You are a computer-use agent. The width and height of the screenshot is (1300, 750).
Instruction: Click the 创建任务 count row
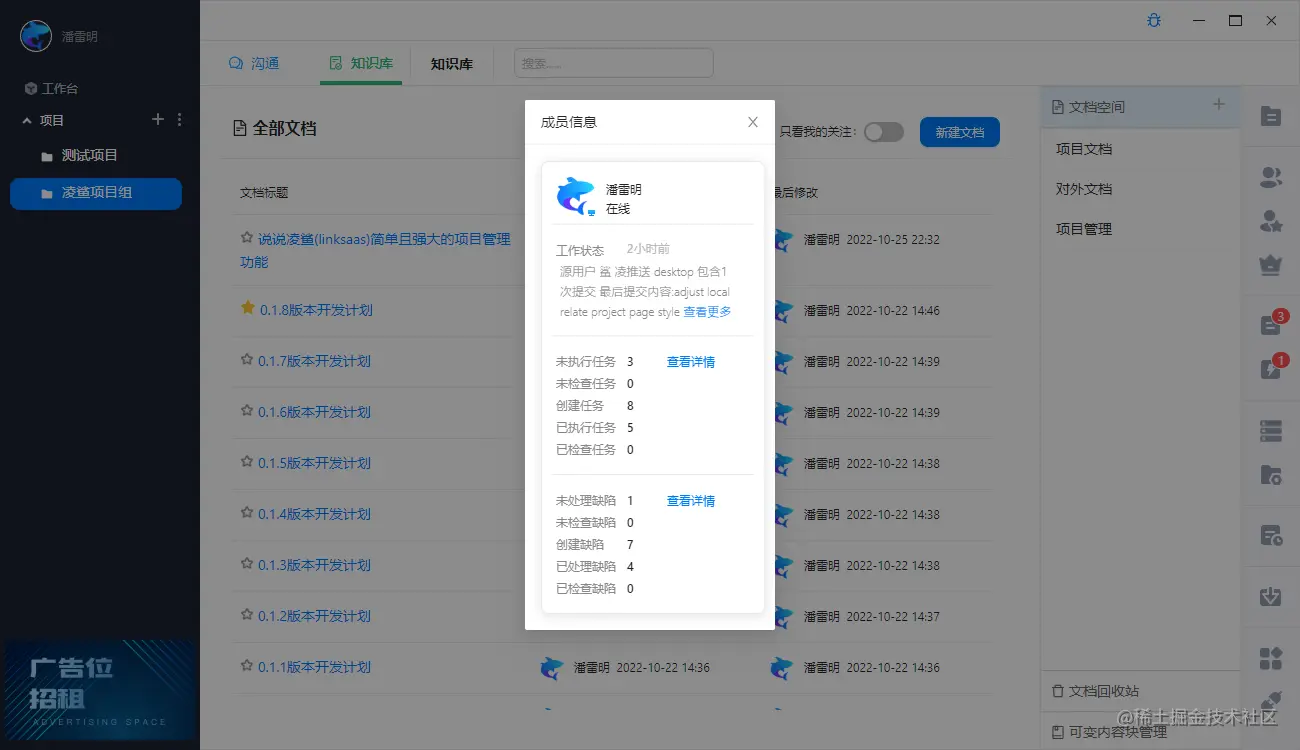pos(595,406)
